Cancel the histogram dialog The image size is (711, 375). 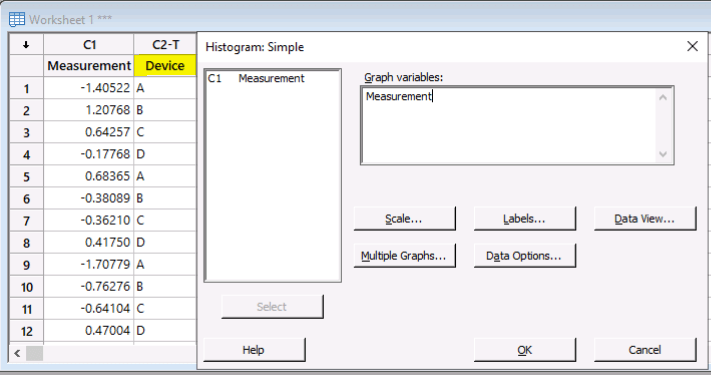(644, 350)
